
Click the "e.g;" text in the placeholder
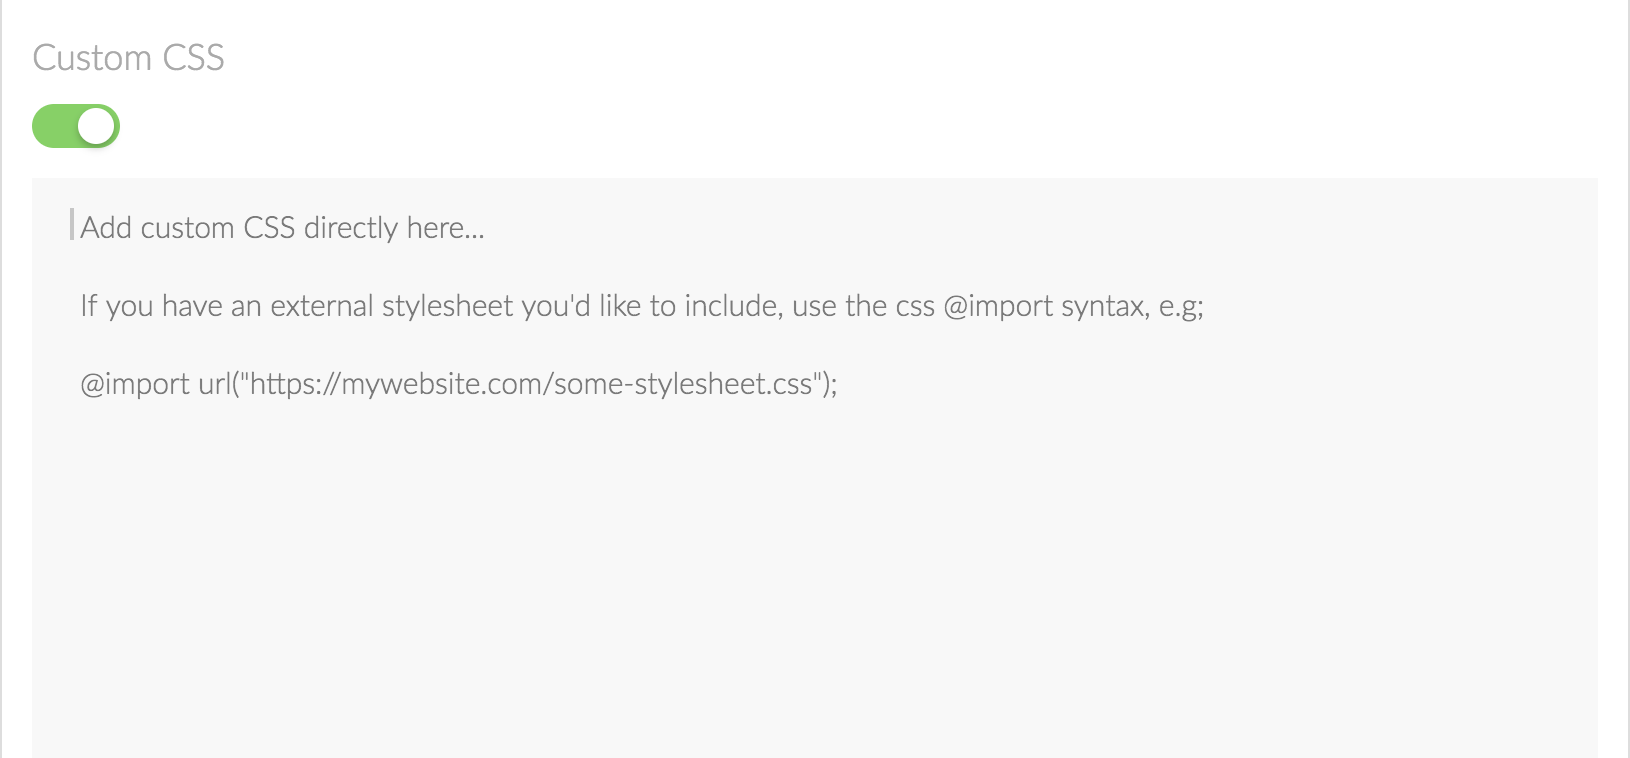1181,306
